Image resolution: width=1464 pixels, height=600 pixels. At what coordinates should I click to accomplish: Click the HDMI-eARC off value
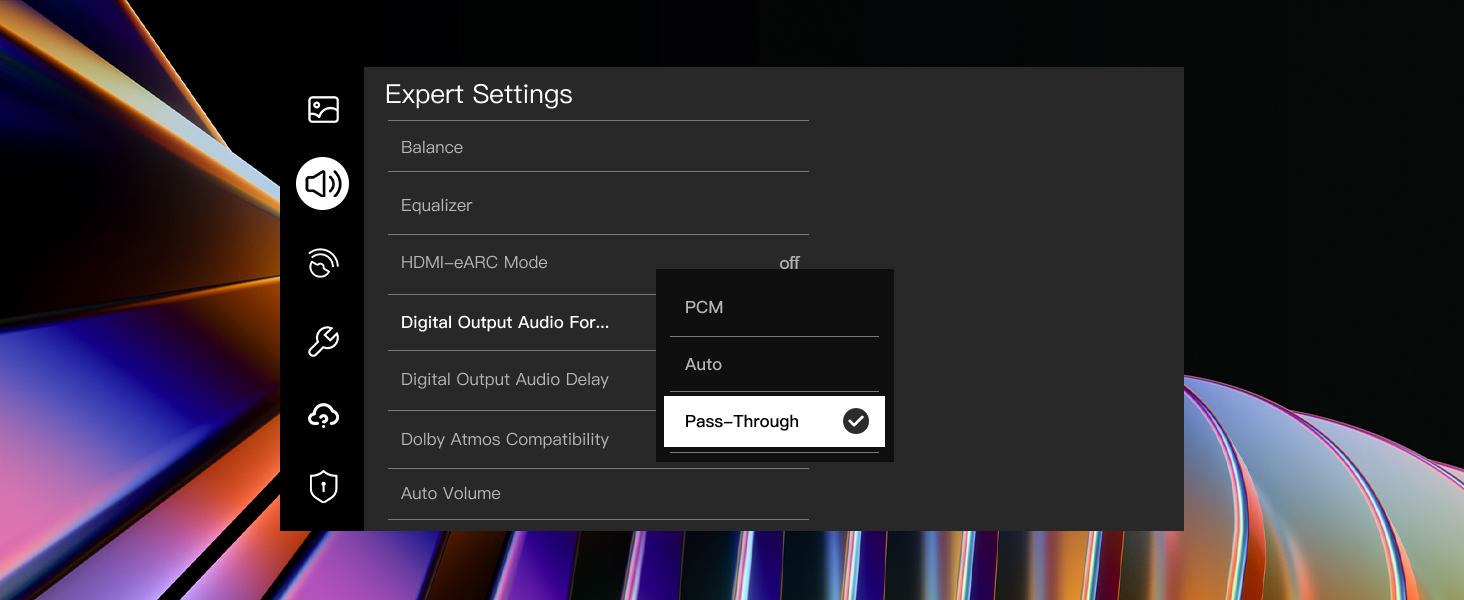click(789, 263)
